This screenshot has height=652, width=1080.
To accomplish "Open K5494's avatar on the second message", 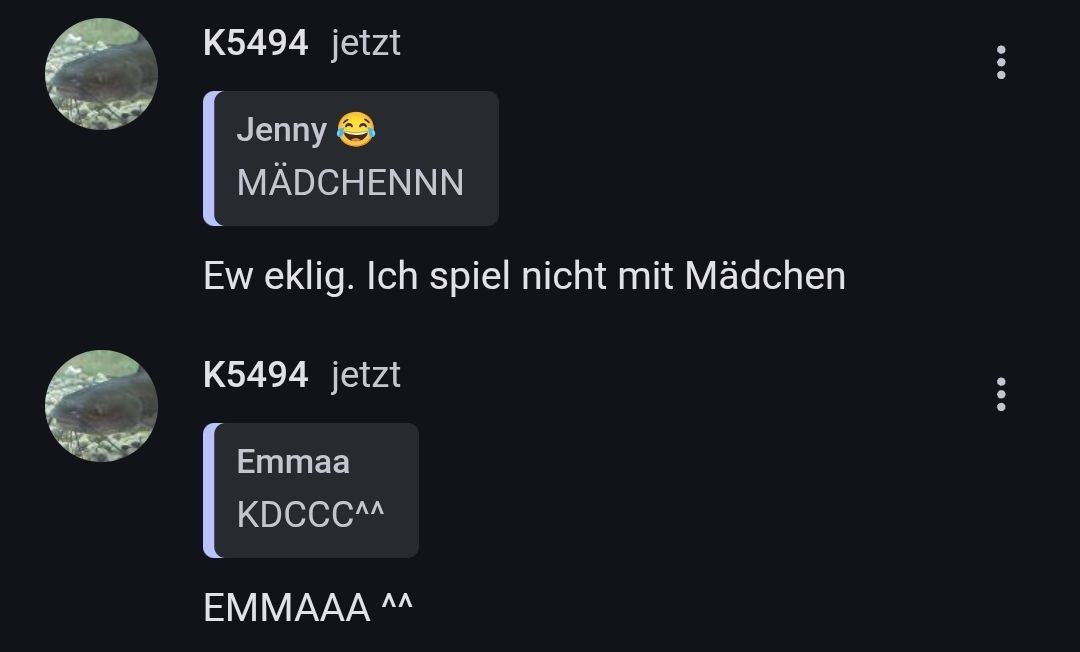I will coord(101,406).
